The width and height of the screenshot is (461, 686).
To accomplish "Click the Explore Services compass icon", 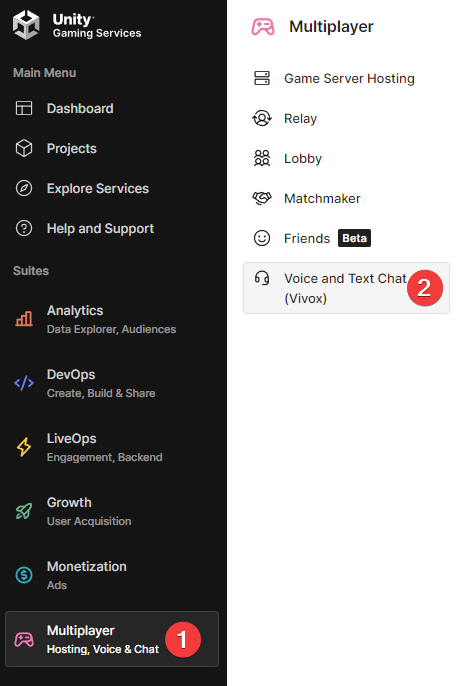I will coord(24,189).
